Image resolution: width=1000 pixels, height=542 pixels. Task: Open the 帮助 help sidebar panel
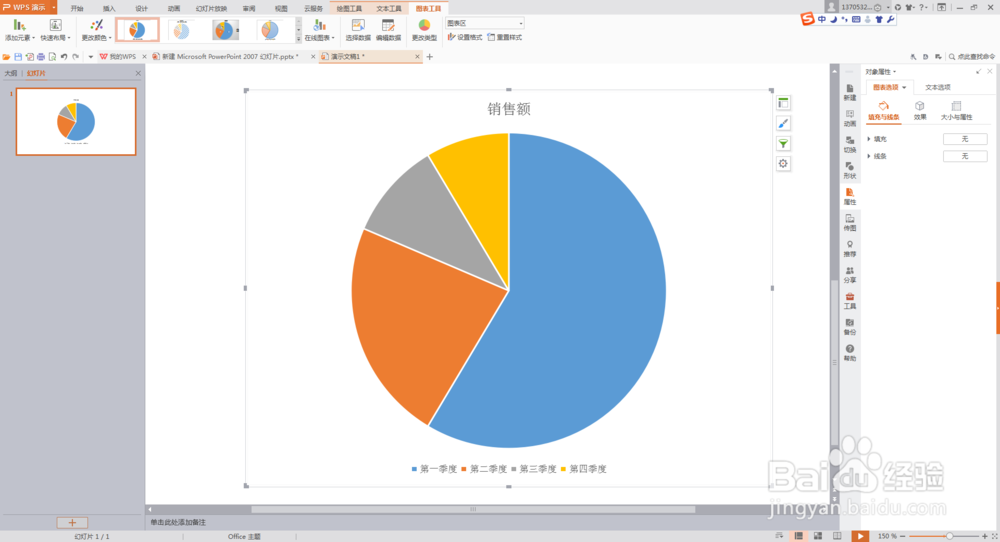(849, 353)
